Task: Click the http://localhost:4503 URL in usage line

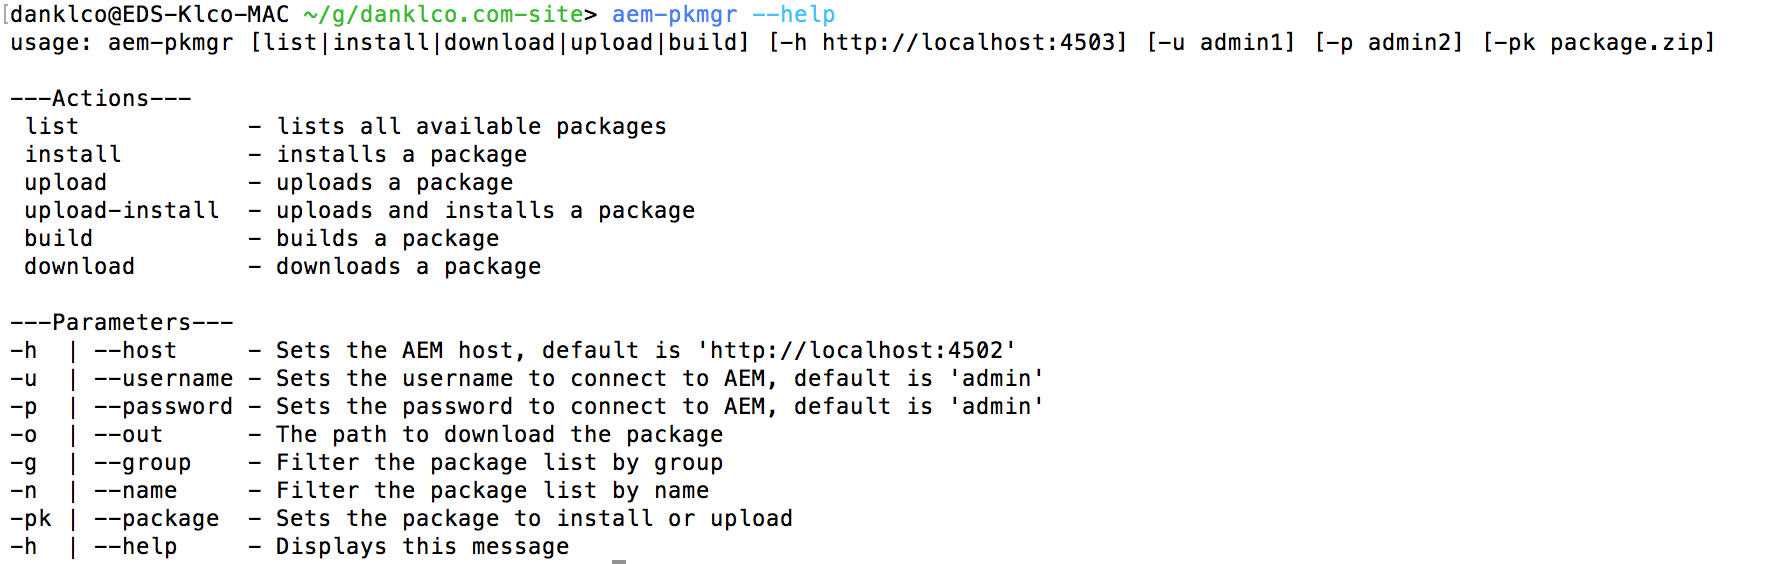Action: pos(968,43)
